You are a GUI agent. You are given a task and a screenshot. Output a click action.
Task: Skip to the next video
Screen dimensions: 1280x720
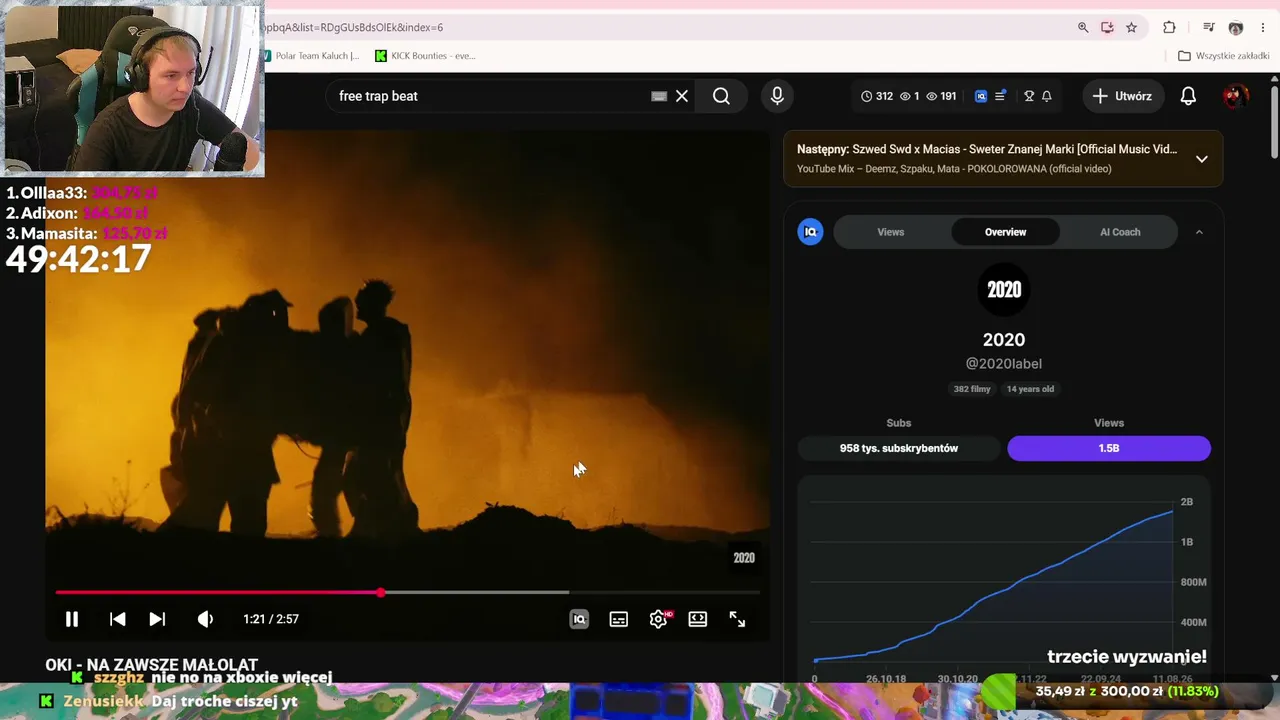(157, 619)
